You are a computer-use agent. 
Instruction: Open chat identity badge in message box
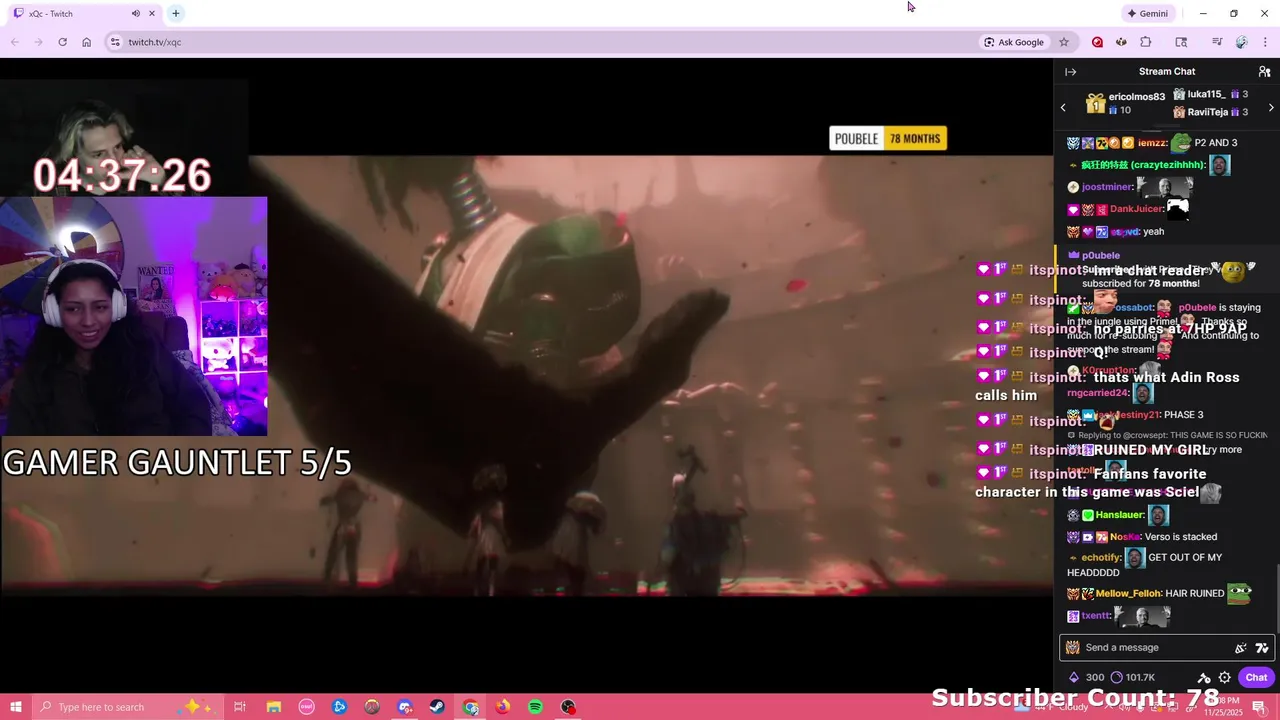click(x=1073, y=647)
